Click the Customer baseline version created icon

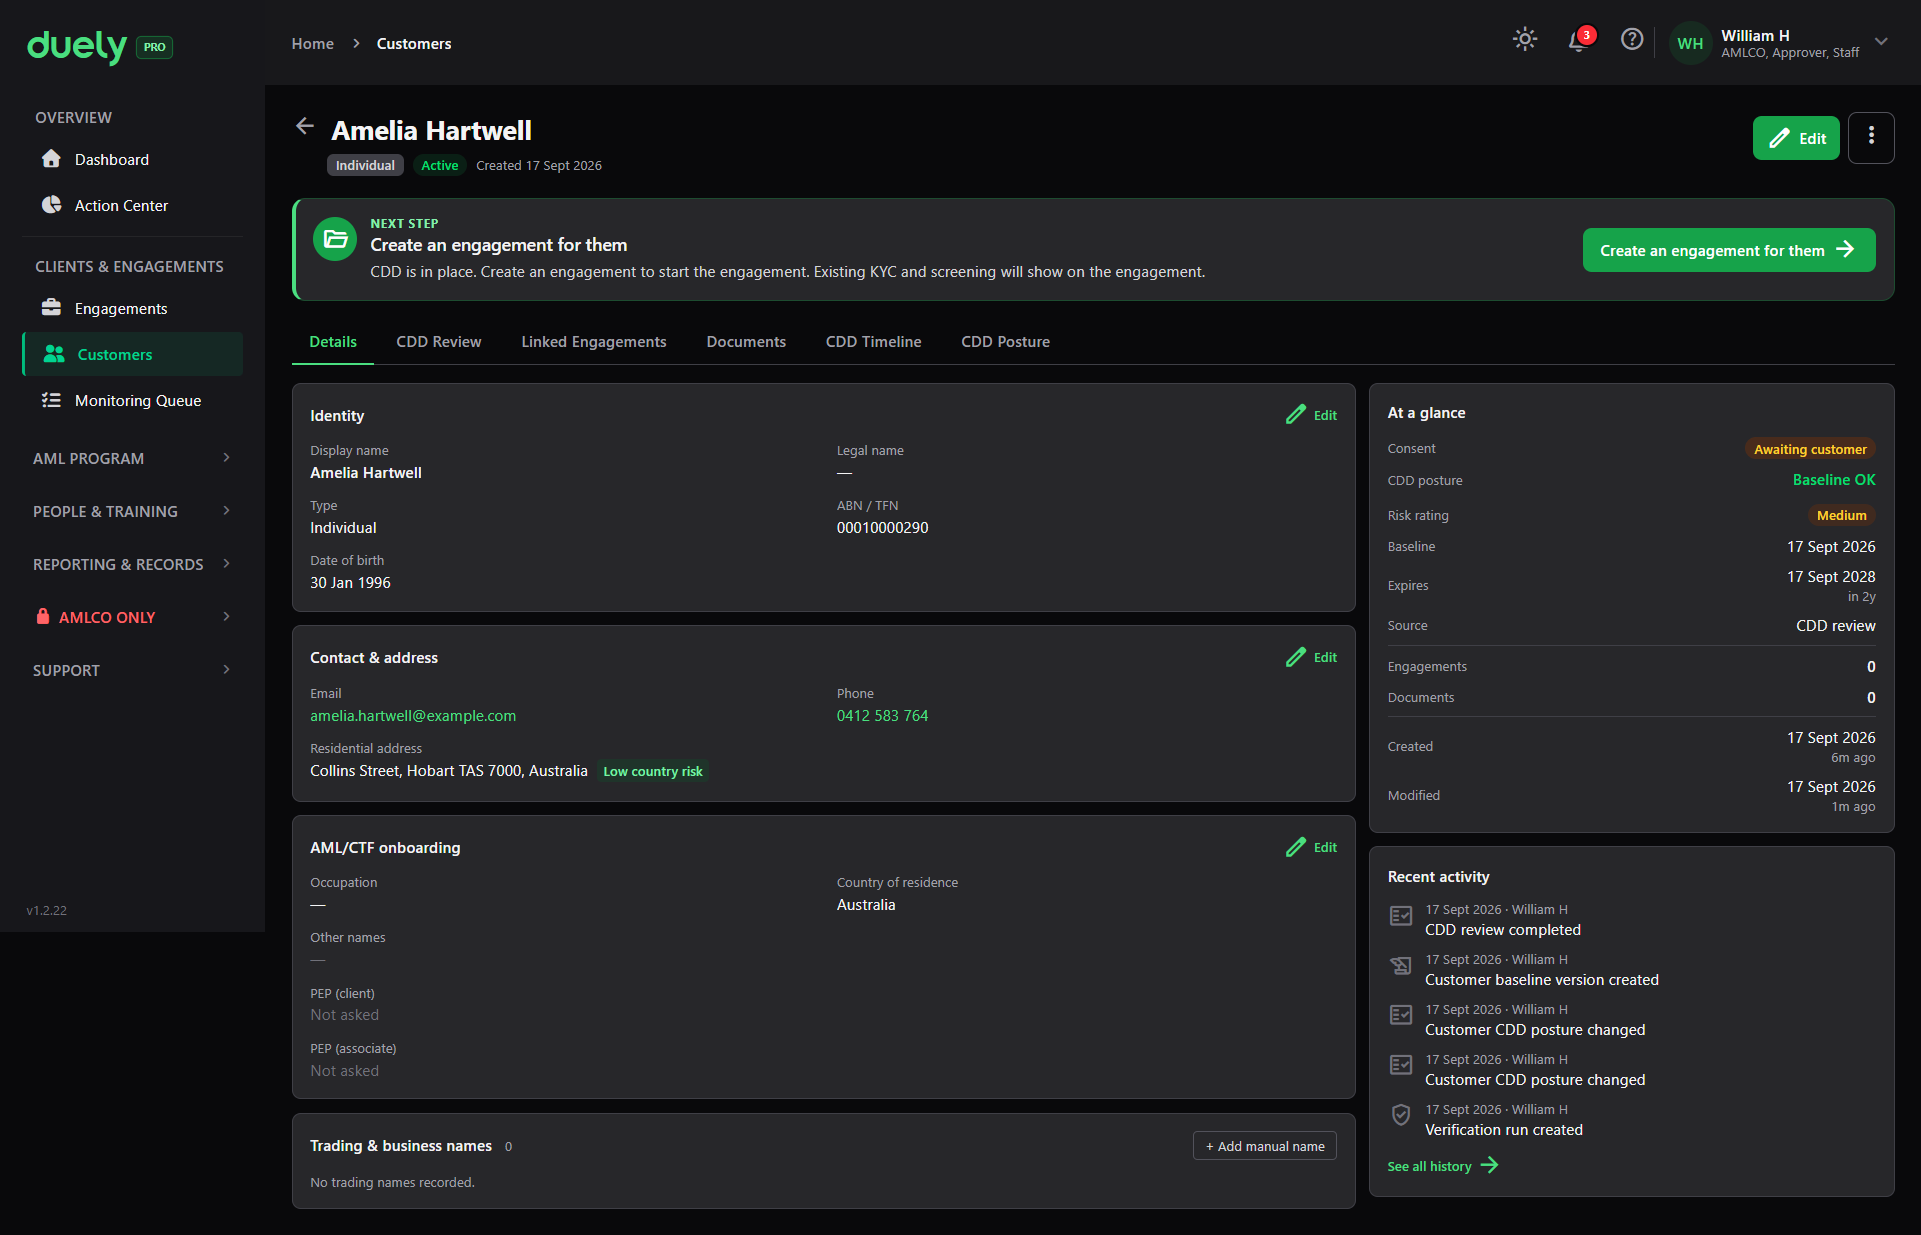point(1401,966)
